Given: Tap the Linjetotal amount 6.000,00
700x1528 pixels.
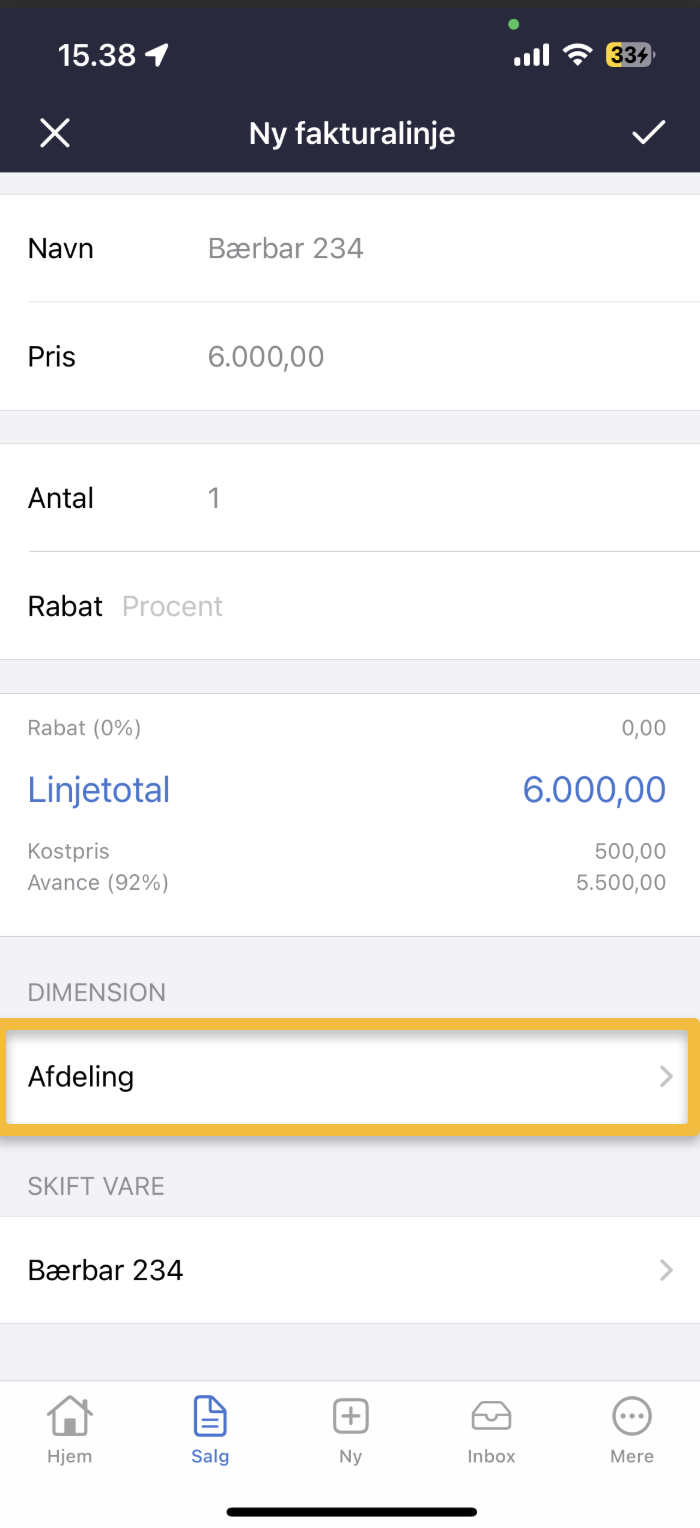Looking at the screenshot, I should point(594,790).
